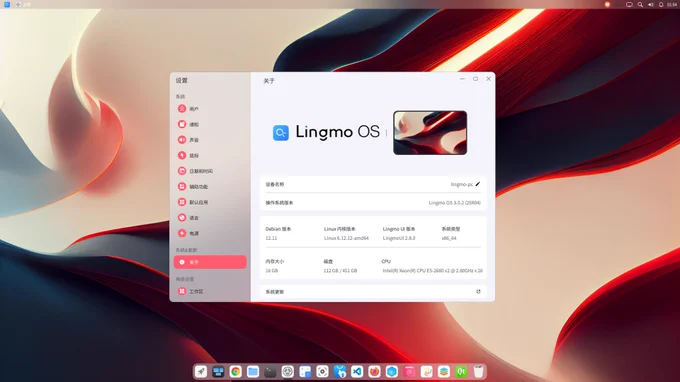Launch Visual Studio Code from the dock
The width and height of the screenshot is (680, 382).
tap(357, 372)
